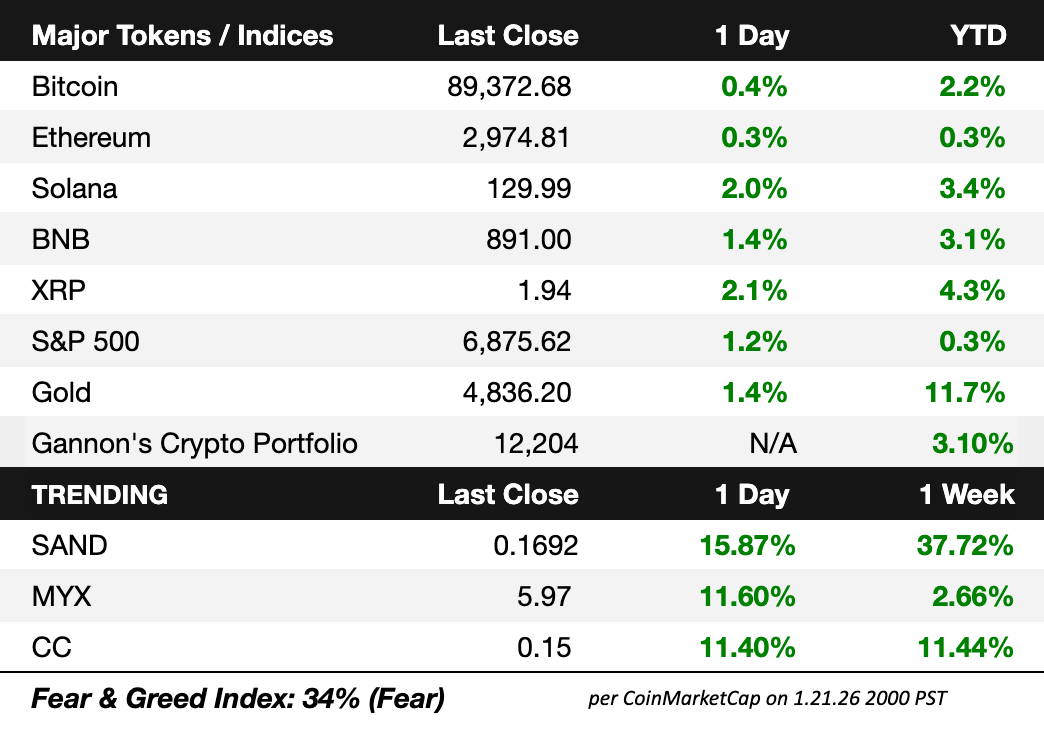The image size is (1044, 734).
Task: Click the YTD column header
Action: [978, 36]
